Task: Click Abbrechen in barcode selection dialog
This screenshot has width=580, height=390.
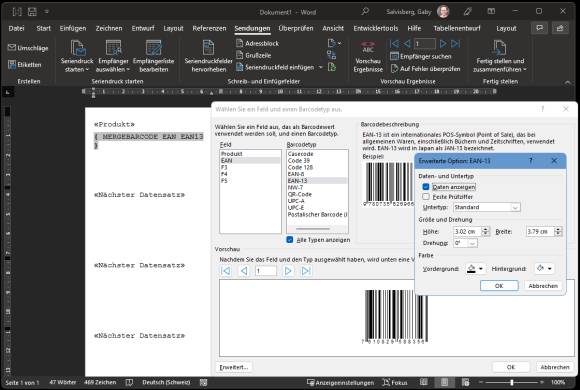Action: tap(554, 367)
